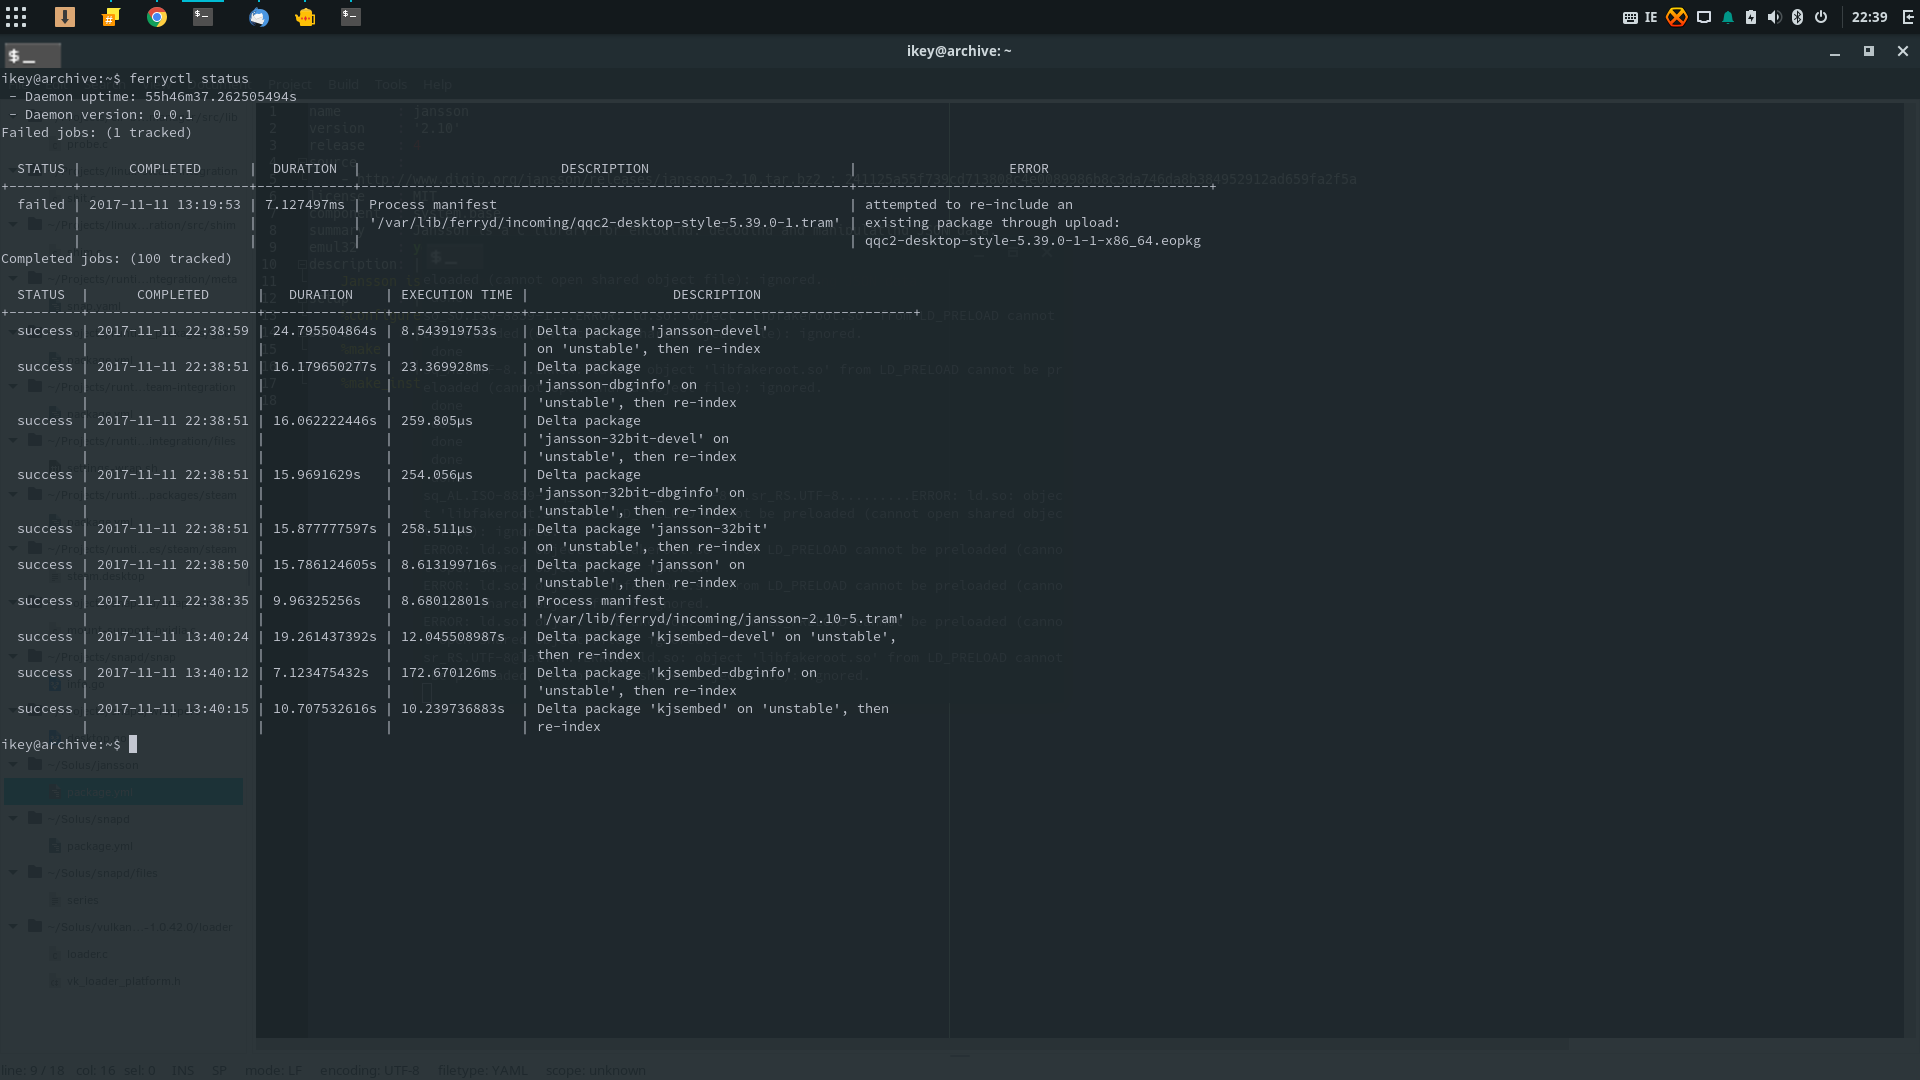Open the orange teapot app icon
The width and height of the screenshot is (1920, 1080).
305,17
